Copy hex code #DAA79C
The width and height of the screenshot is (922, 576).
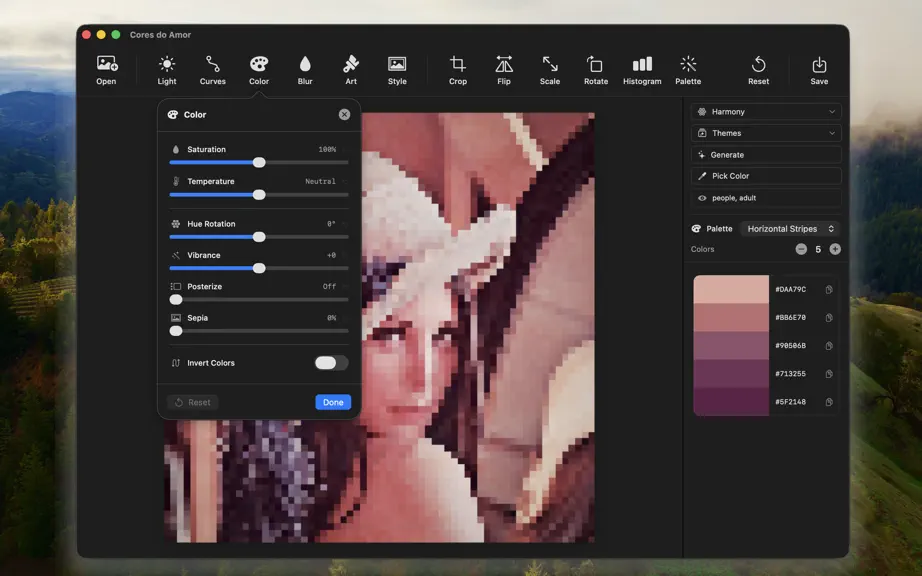[x=829, y=289]
